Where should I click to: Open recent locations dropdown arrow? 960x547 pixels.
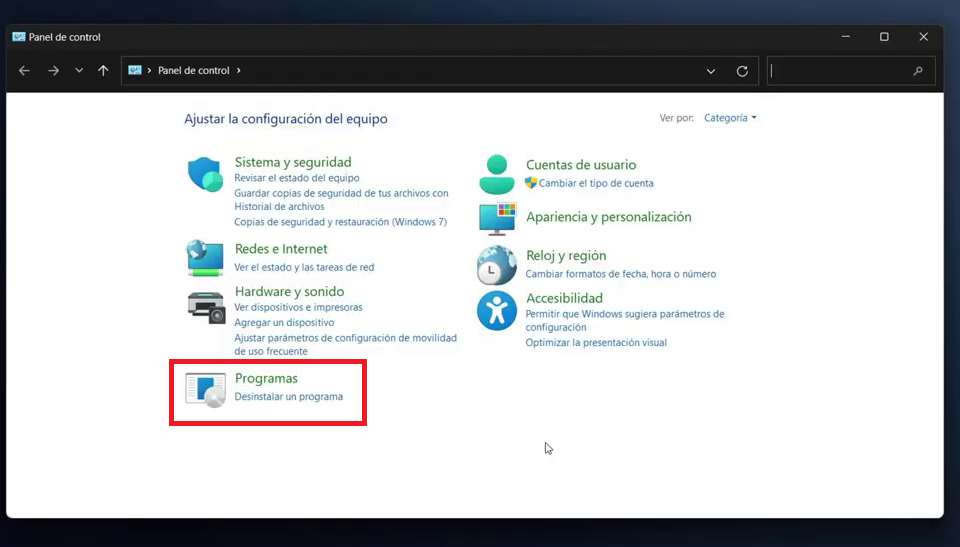[x=79, y=70]
